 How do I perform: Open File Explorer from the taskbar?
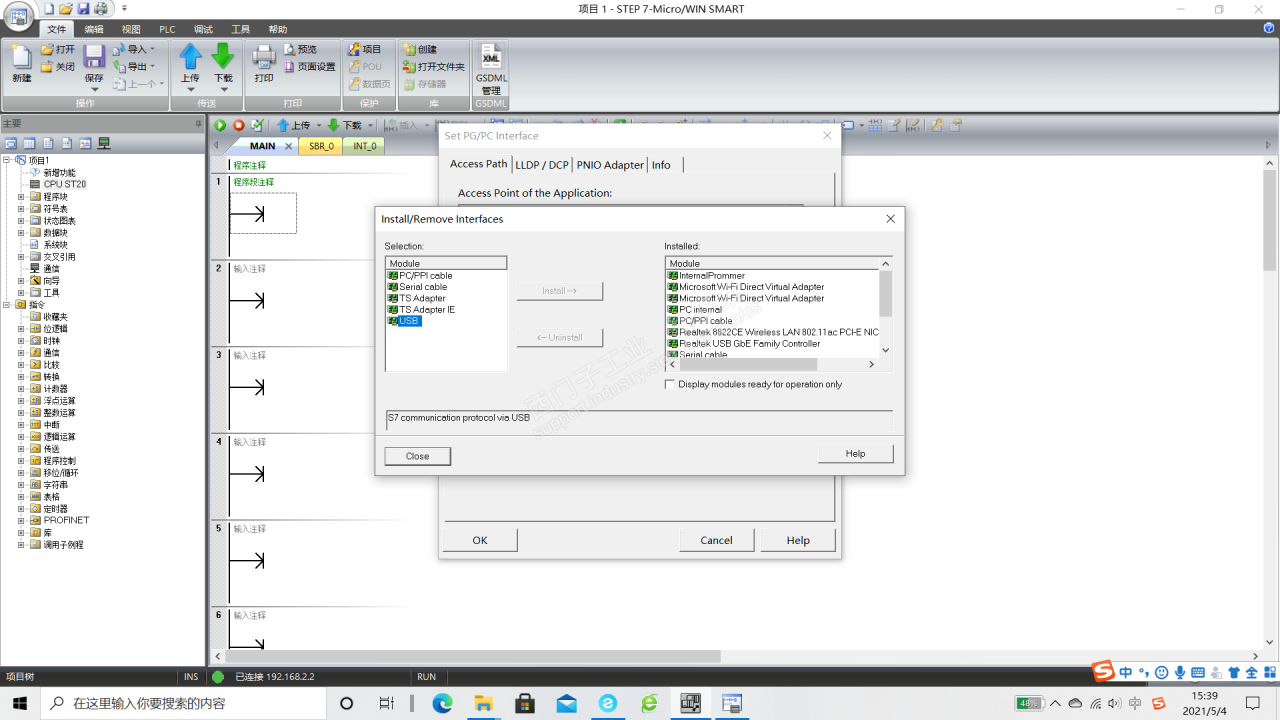[484, 704]
